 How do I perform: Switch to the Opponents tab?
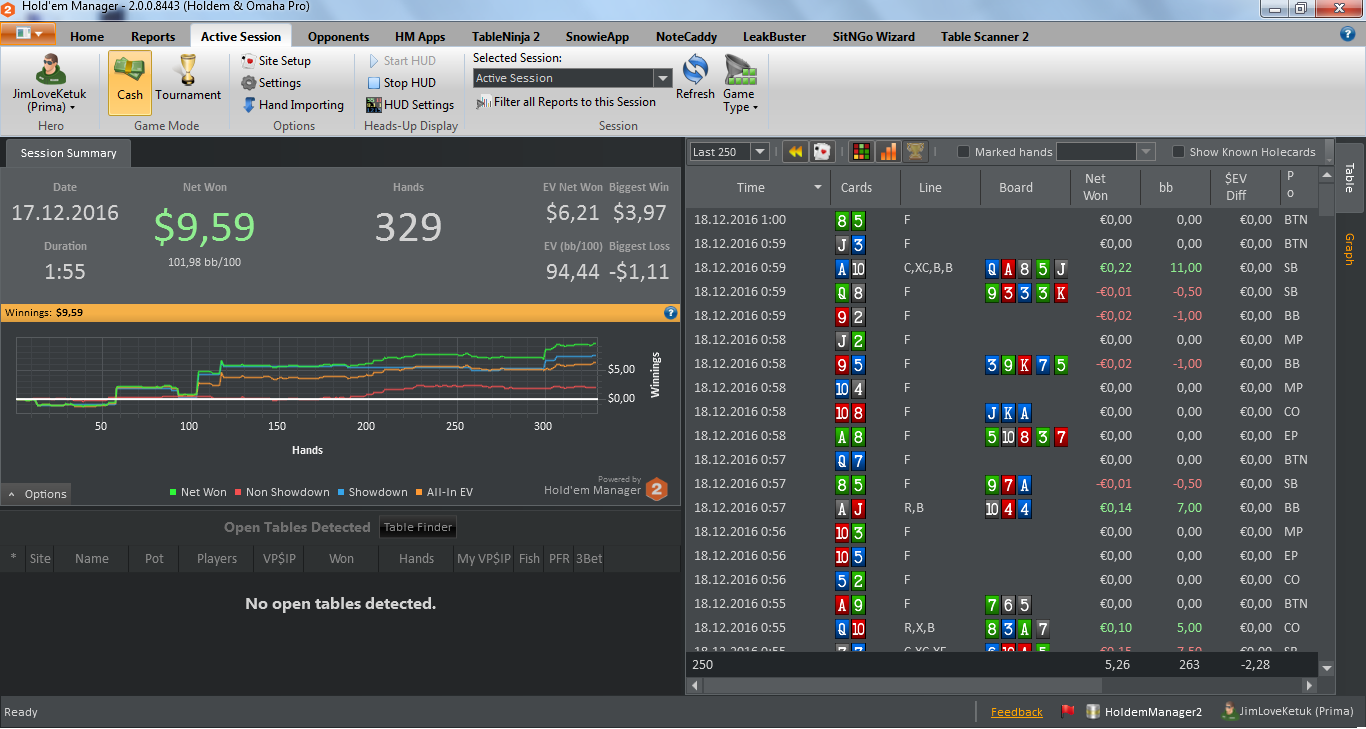[x=338, y=37]
